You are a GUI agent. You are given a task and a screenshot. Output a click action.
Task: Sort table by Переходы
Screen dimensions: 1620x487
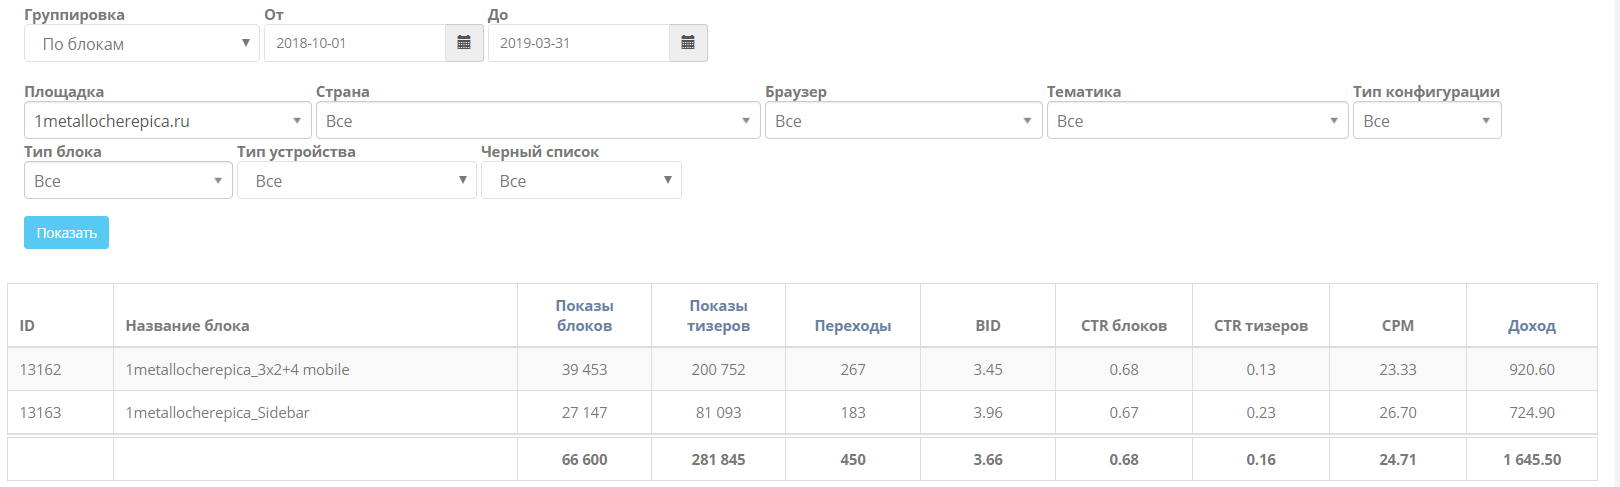853,326
